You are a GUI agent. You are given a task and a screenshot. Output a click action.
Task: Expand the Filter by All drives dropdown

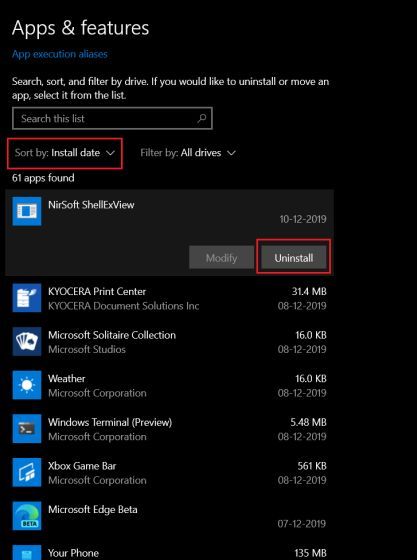[188, 153]
